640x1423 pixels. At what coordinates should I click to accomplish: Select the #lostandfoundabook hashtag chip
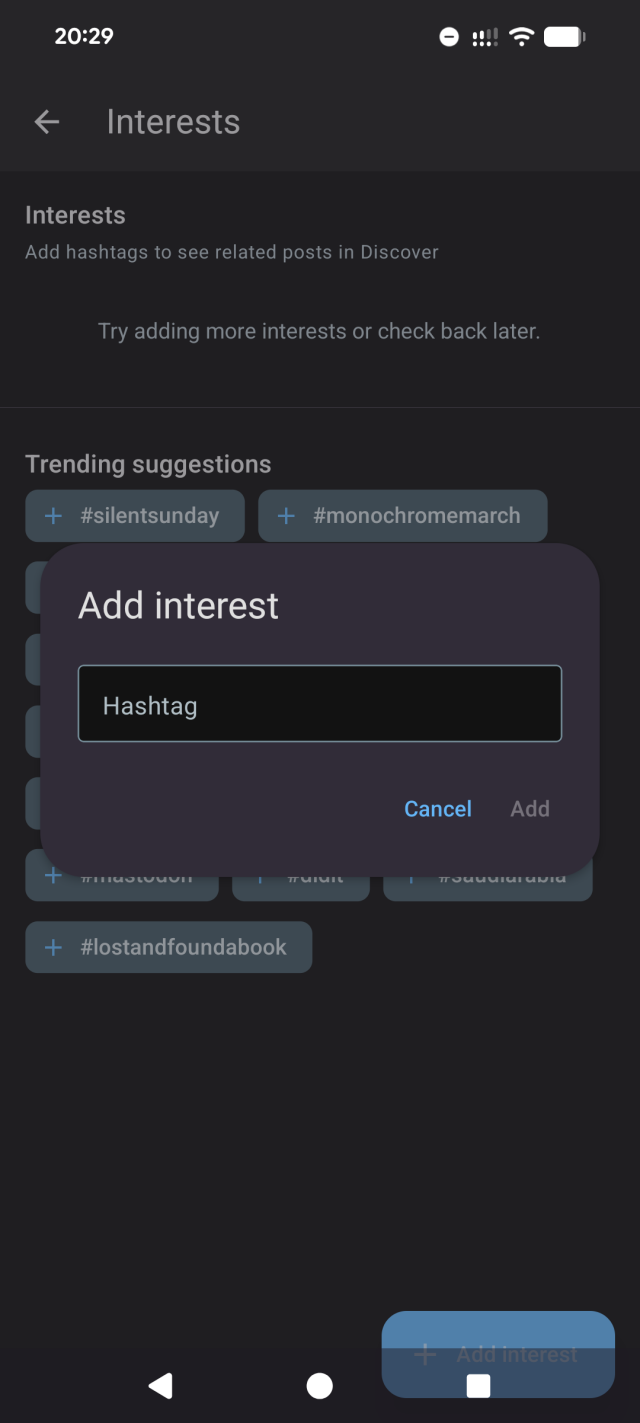pos(168,947)
